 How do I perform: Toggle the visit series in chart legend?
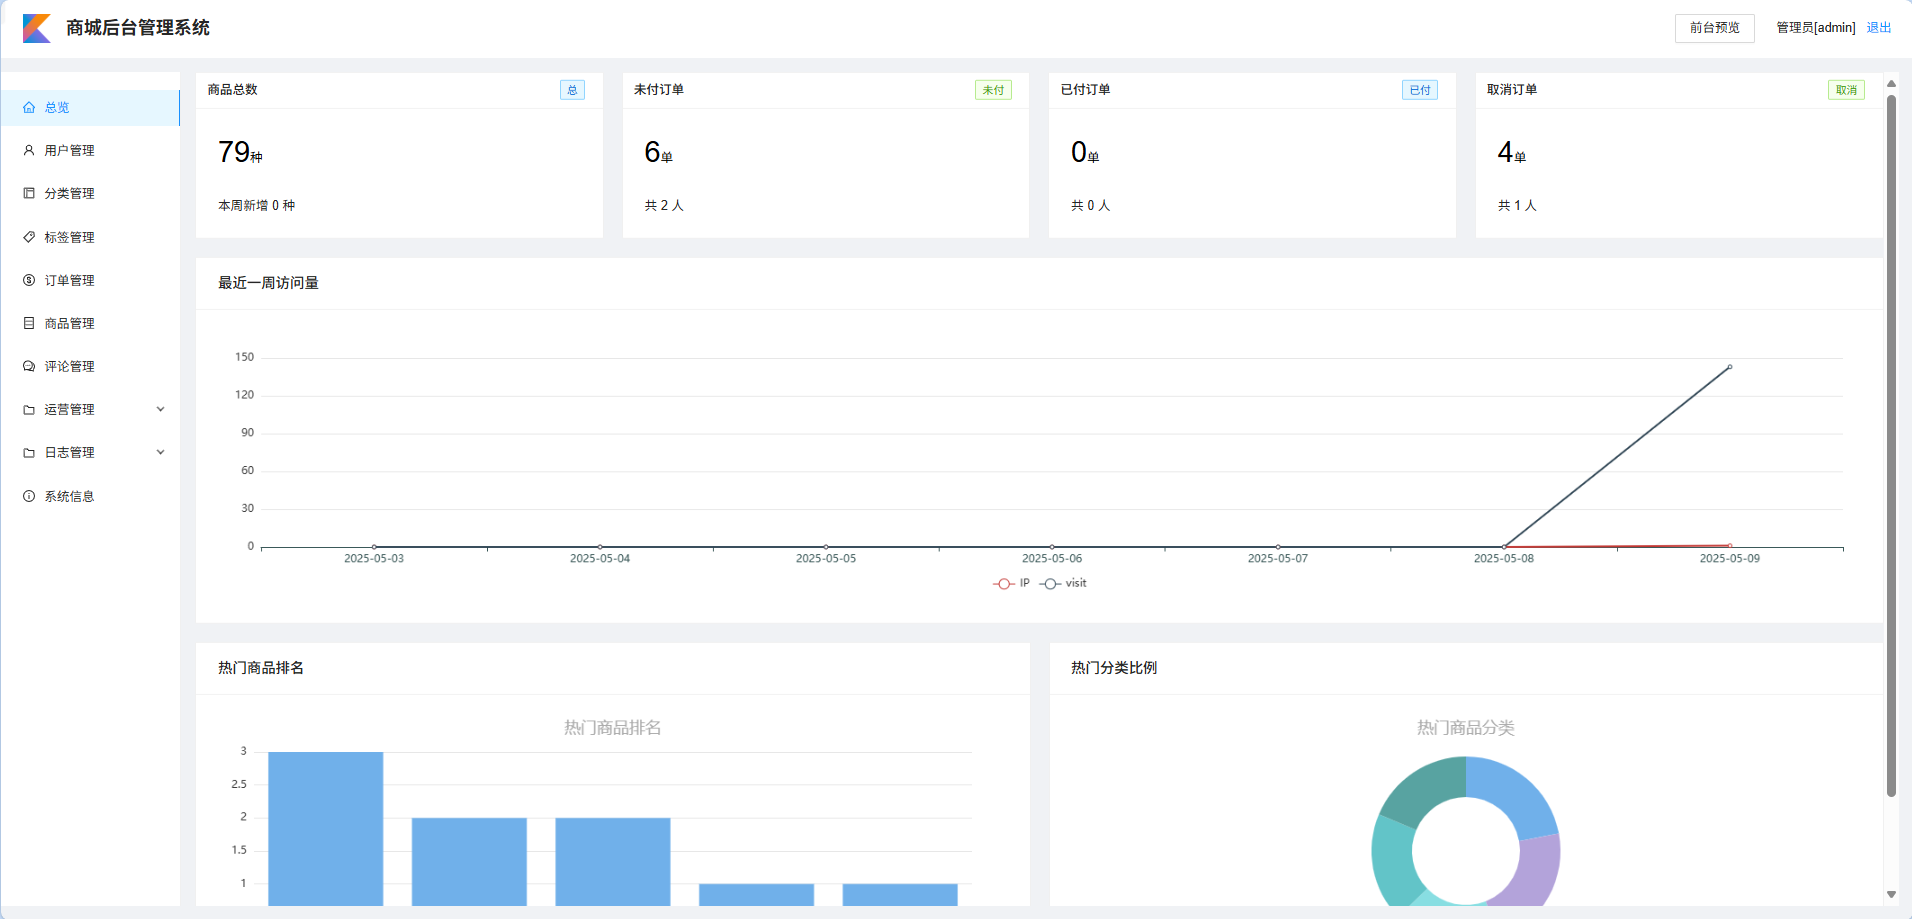(x=1063, y=583)
